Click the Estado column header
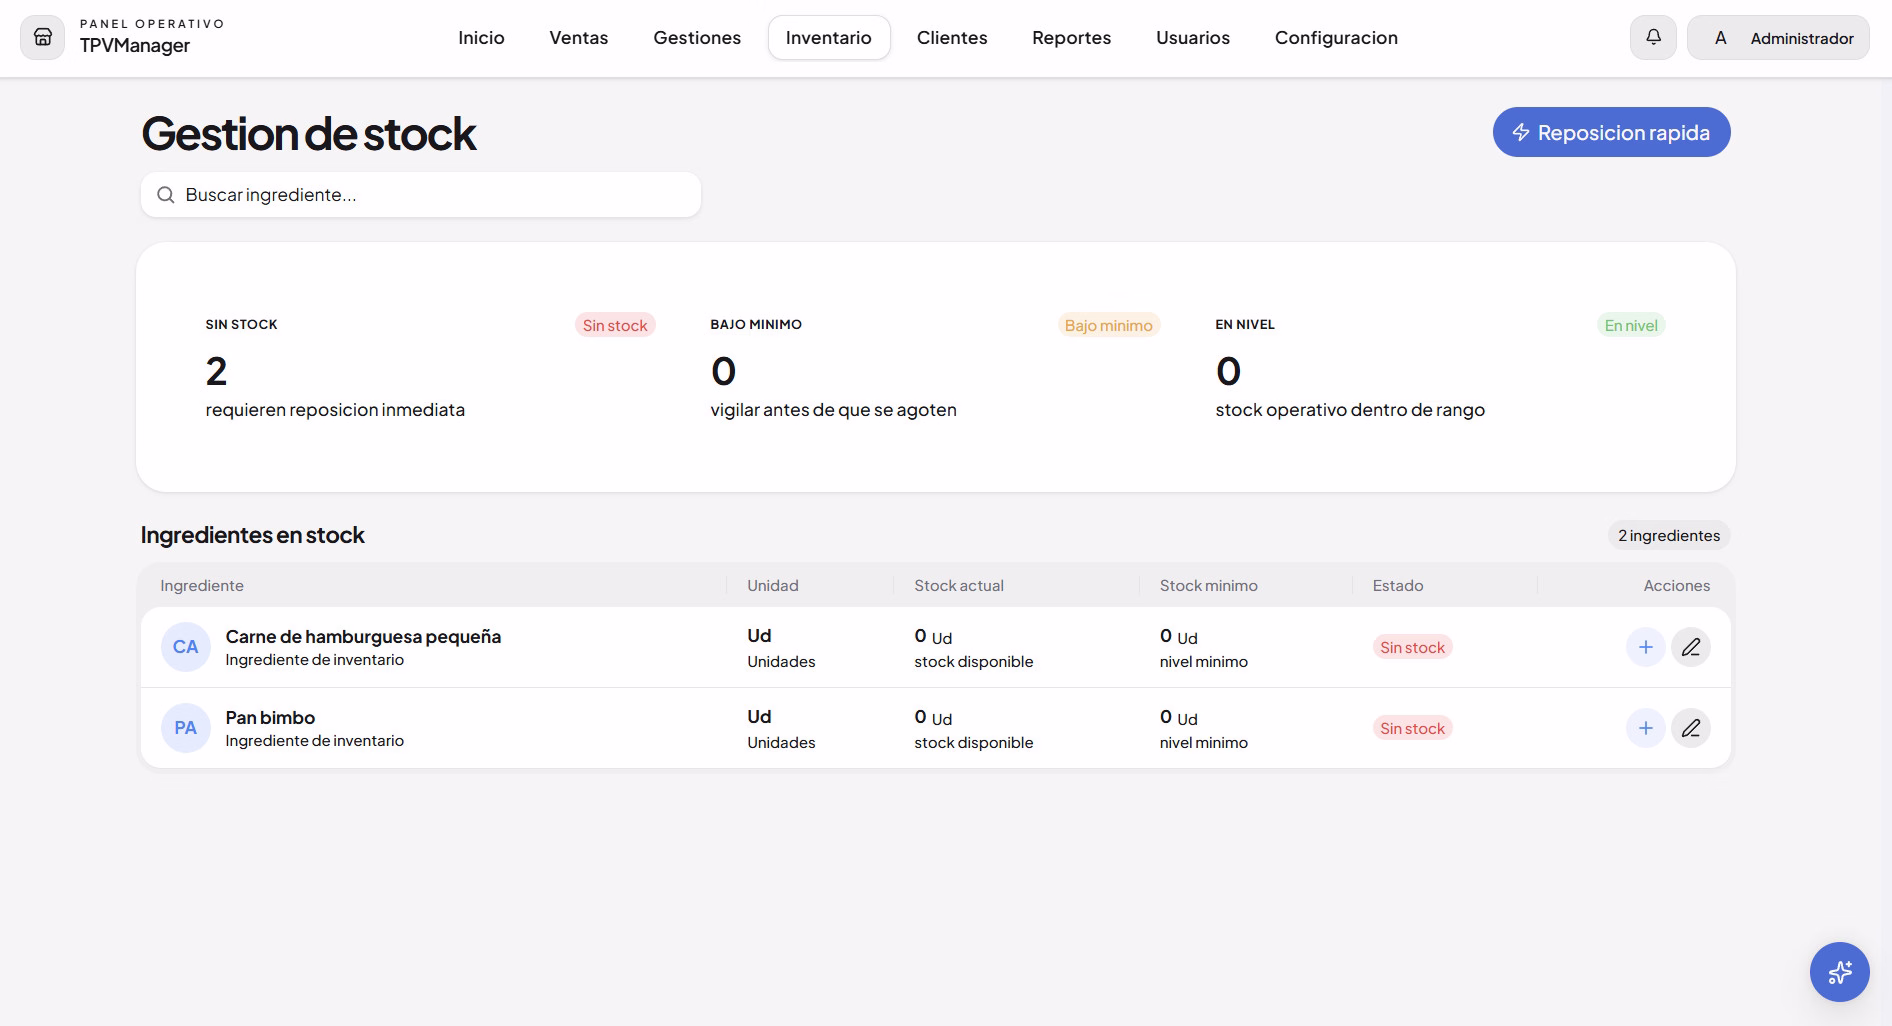Screen dimensions: 1892x1026 coord(1398,585)
